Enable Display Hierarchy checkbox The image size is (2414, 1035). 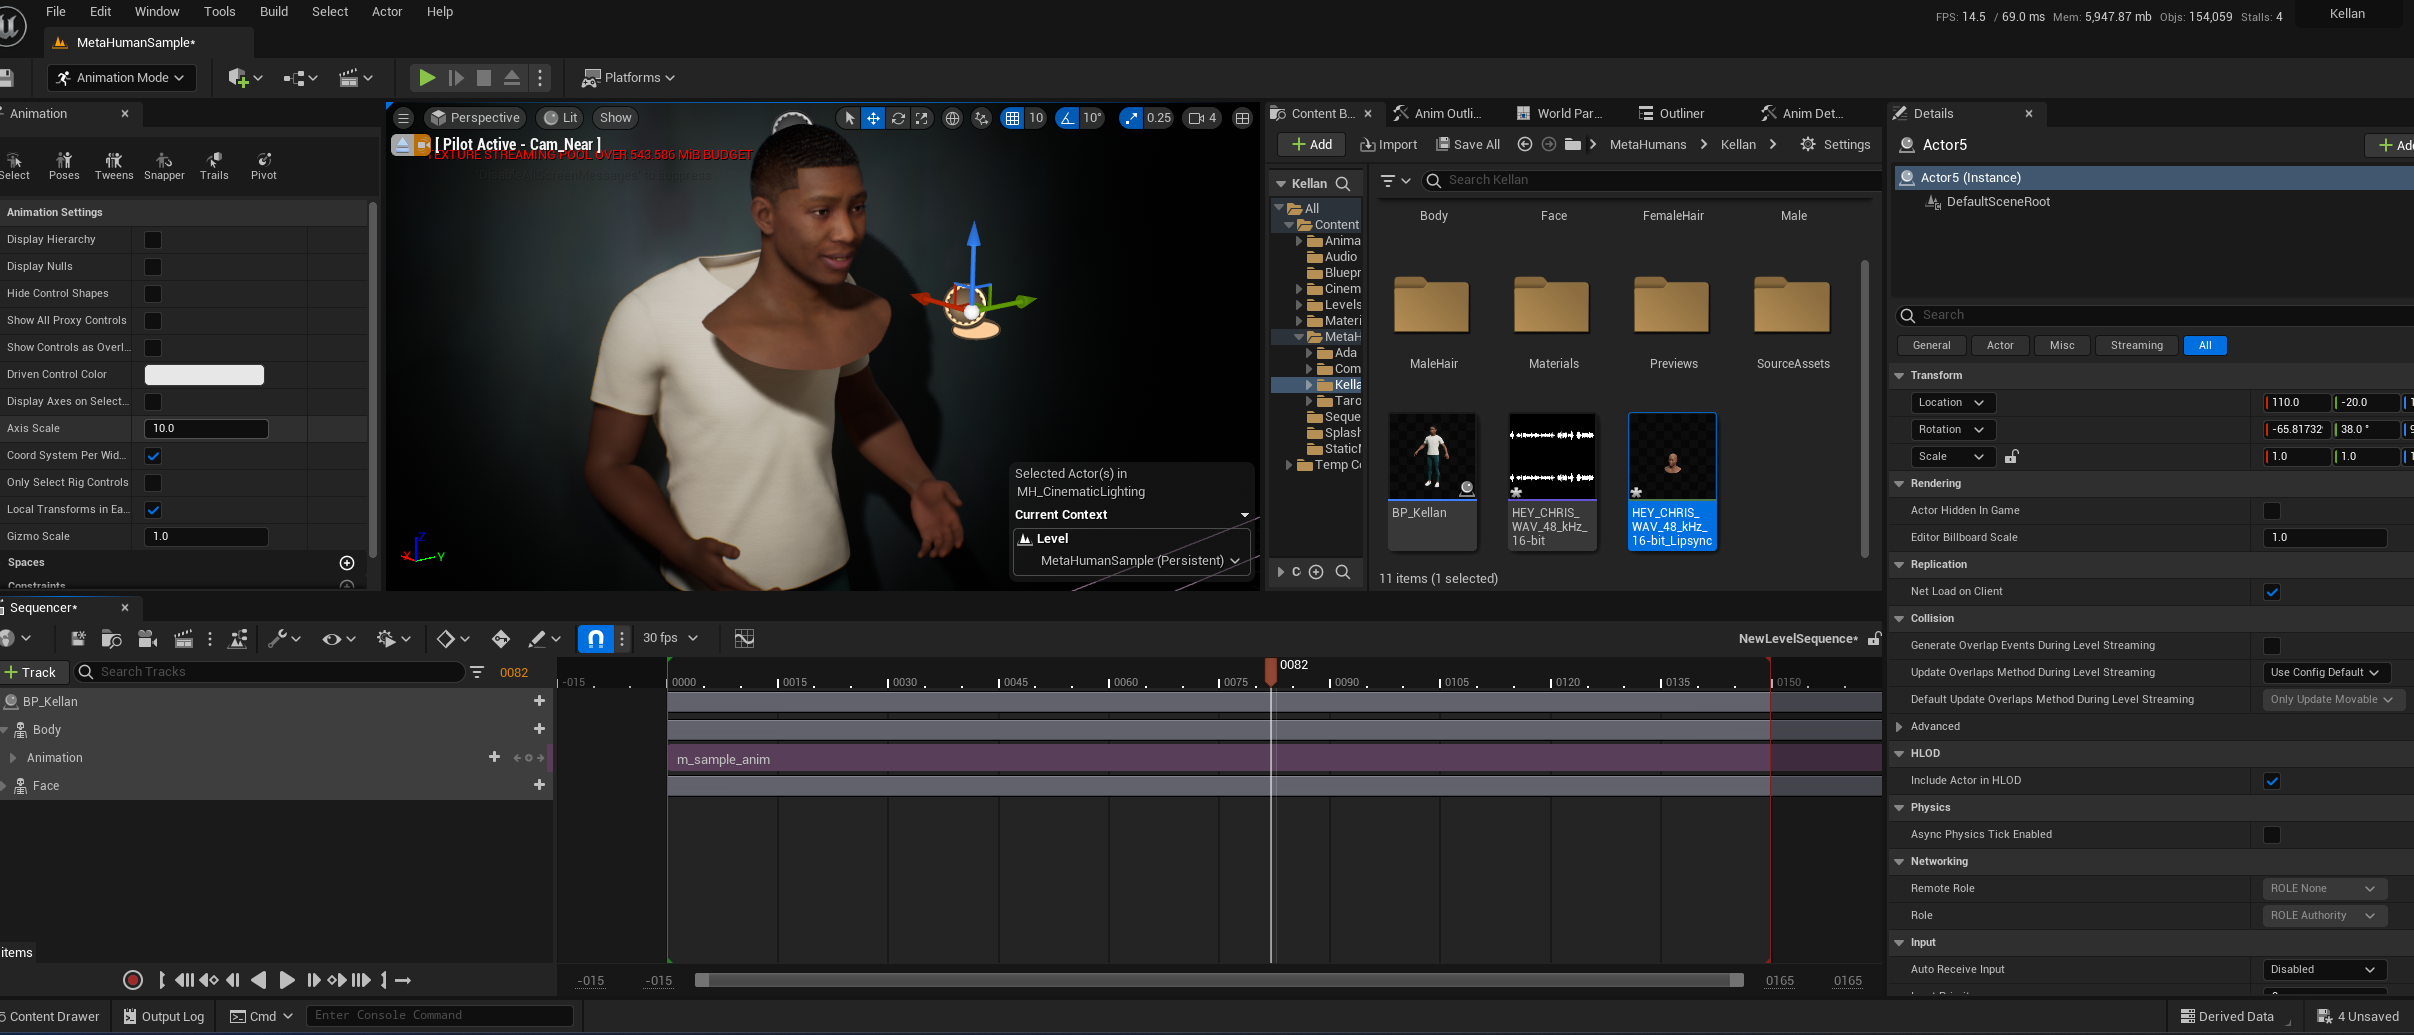tap(153, 240)
